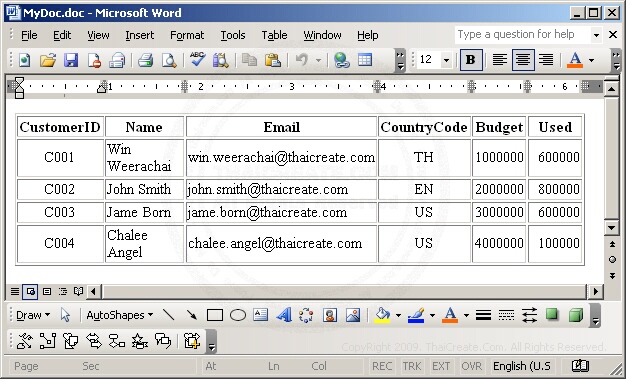Toggle Center paragraph alignment
The height and width of the screenshot is (379, 626).
523,60
